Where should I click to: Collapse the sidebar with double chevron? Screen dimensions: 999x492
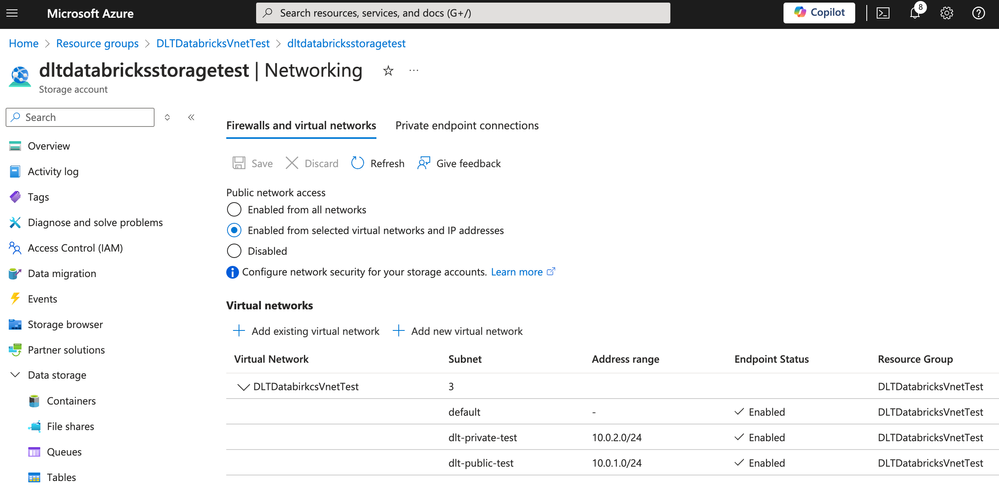(x=190, y=117)
